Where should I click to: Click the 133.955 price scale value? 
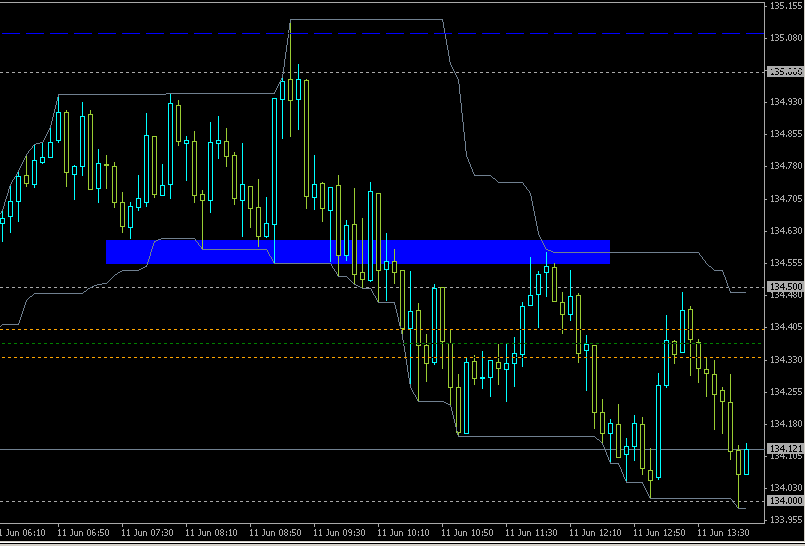point(786,520)
